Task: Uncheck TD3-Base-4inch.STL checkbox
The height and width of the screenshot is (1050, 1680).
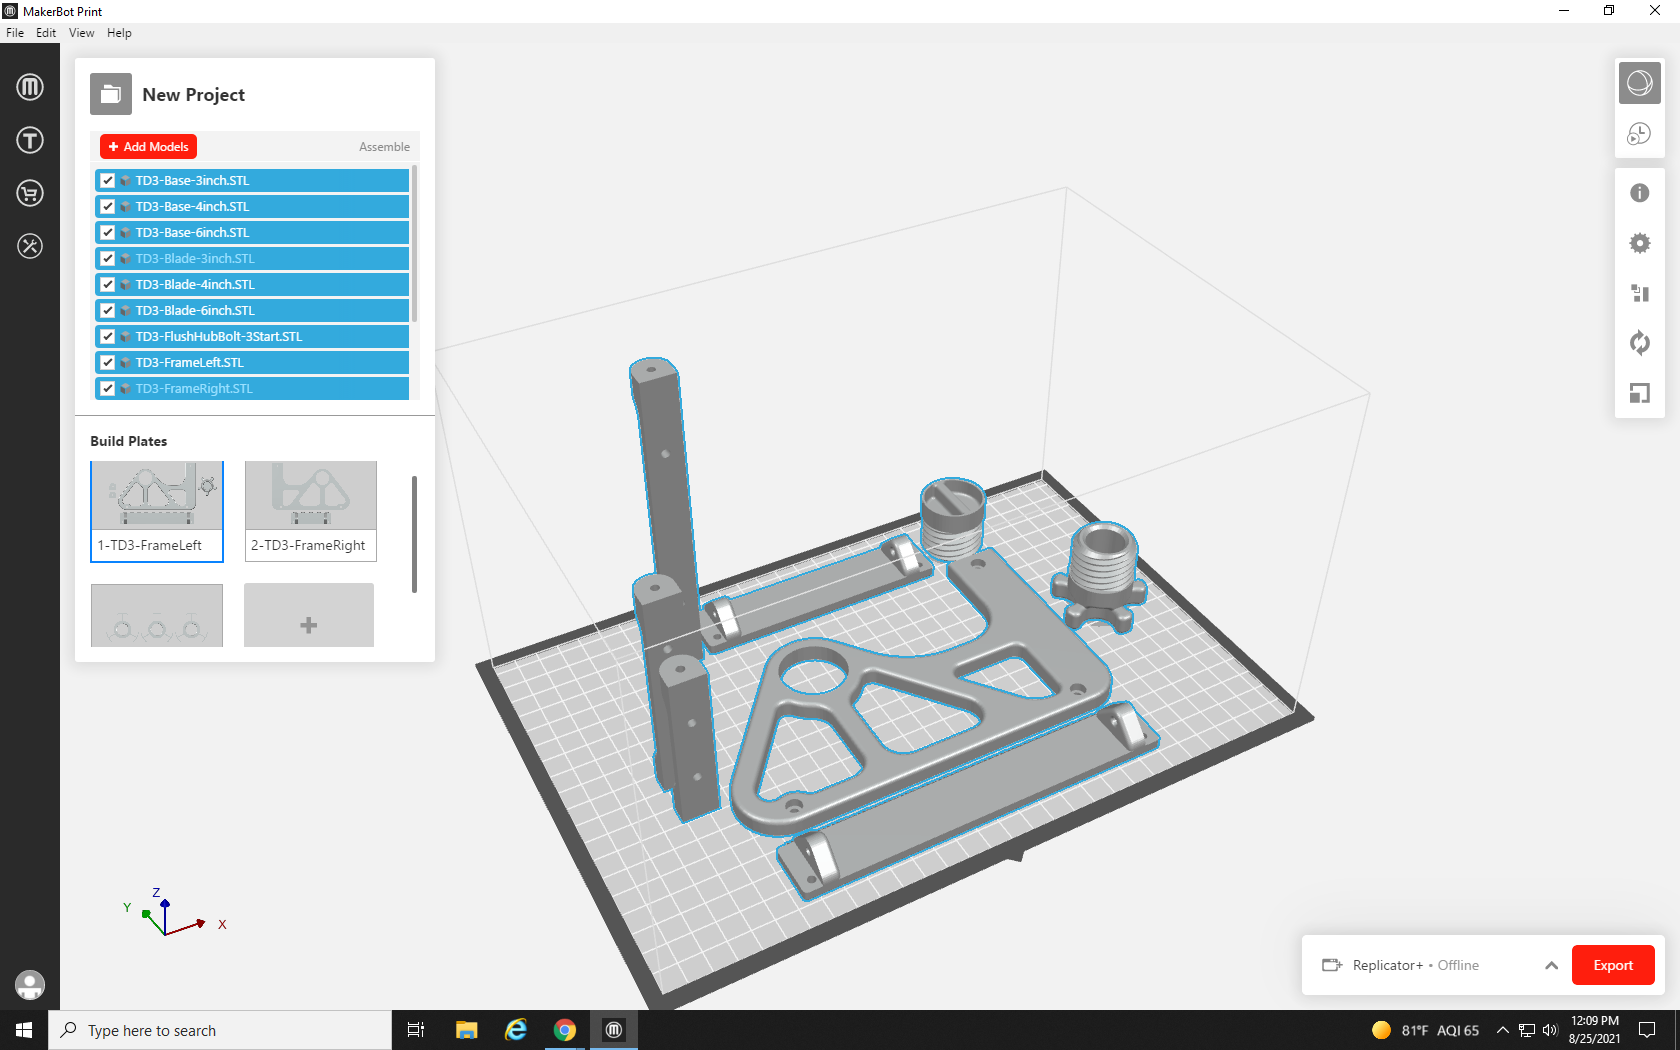Action: coord(108,207)
